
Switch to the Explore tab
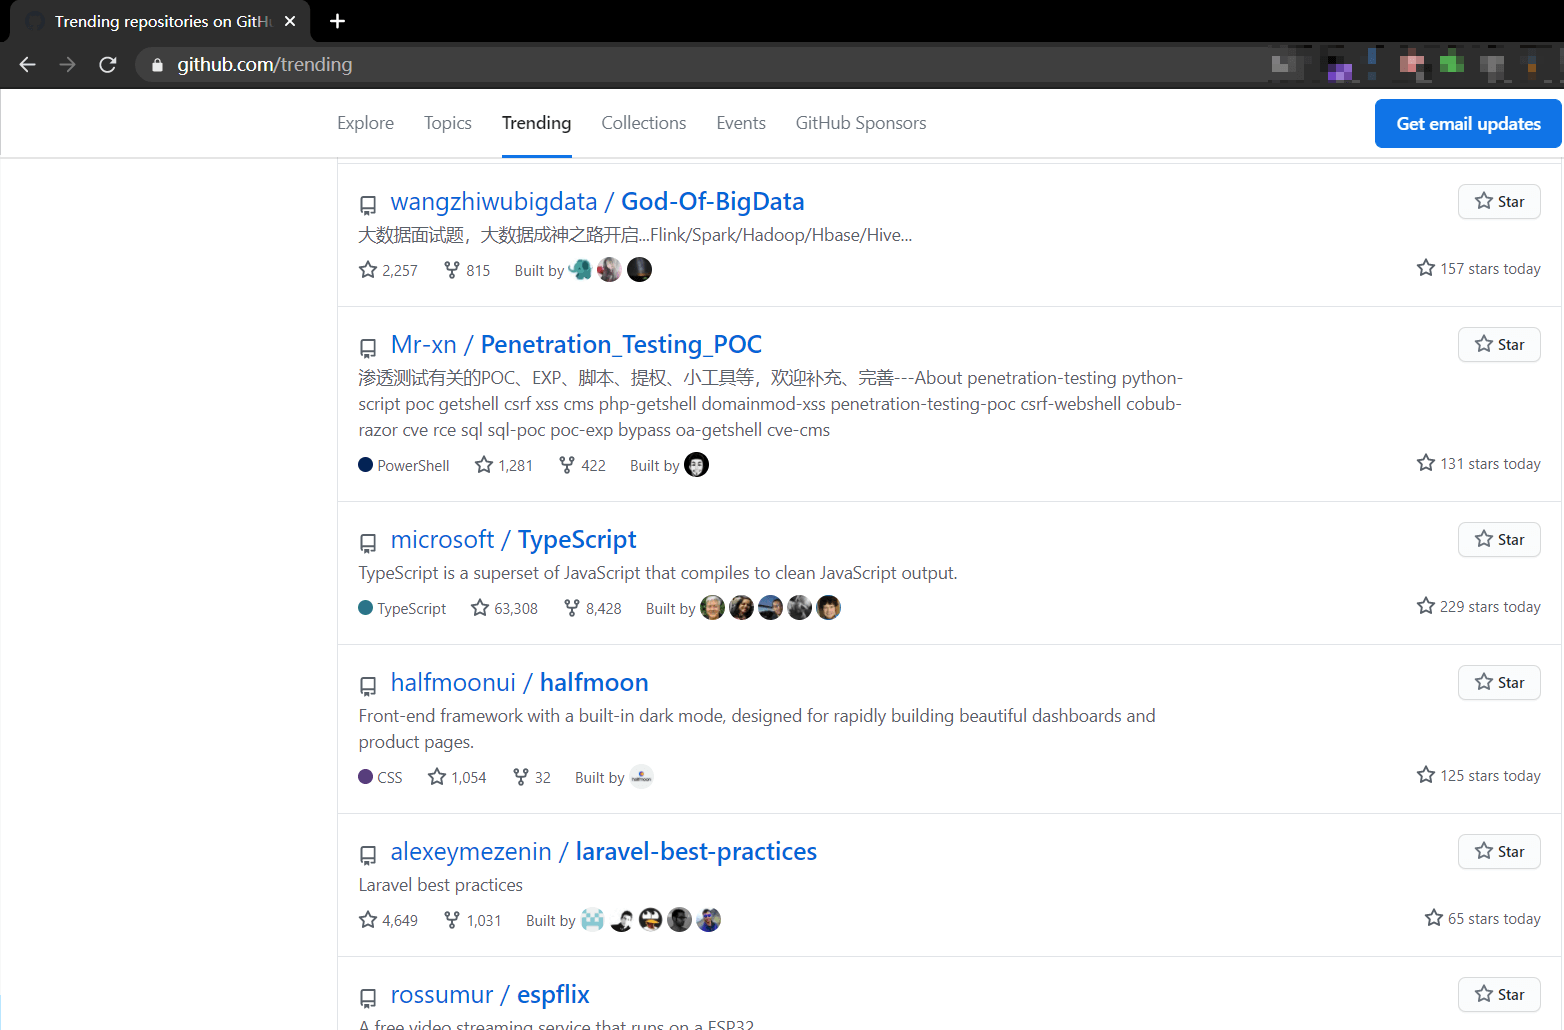[365, 123]
